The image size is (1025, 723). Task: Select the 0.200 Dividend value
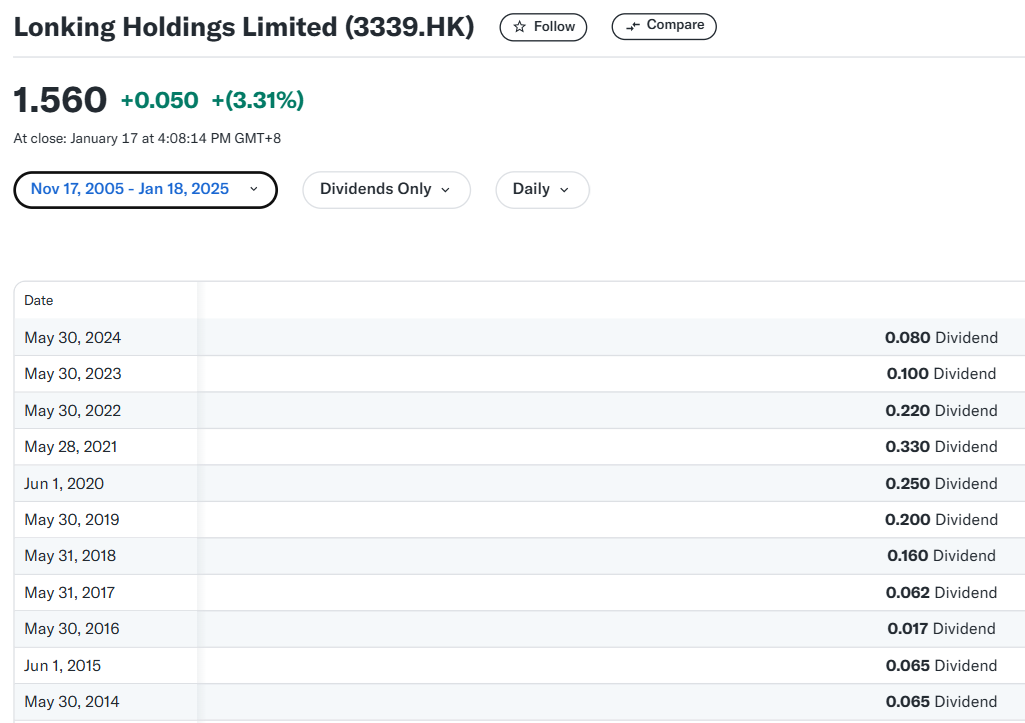941,519
